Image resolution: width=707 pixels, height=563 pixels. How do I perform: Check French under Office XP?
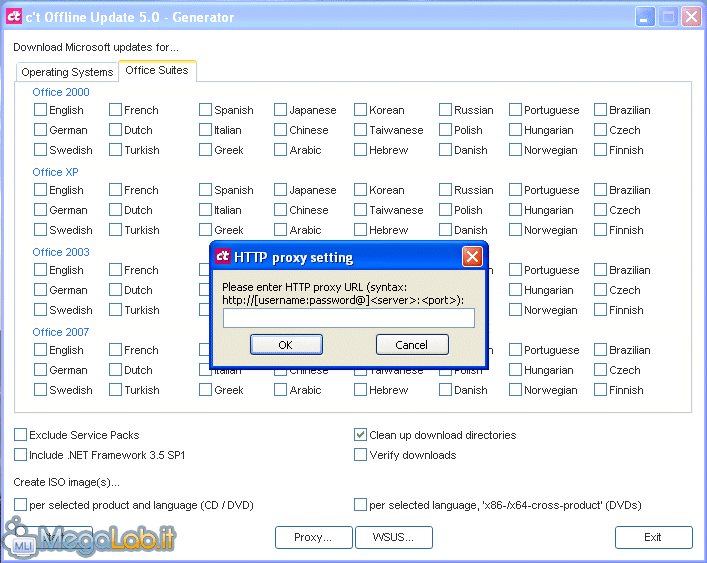[x=115, y=189]
